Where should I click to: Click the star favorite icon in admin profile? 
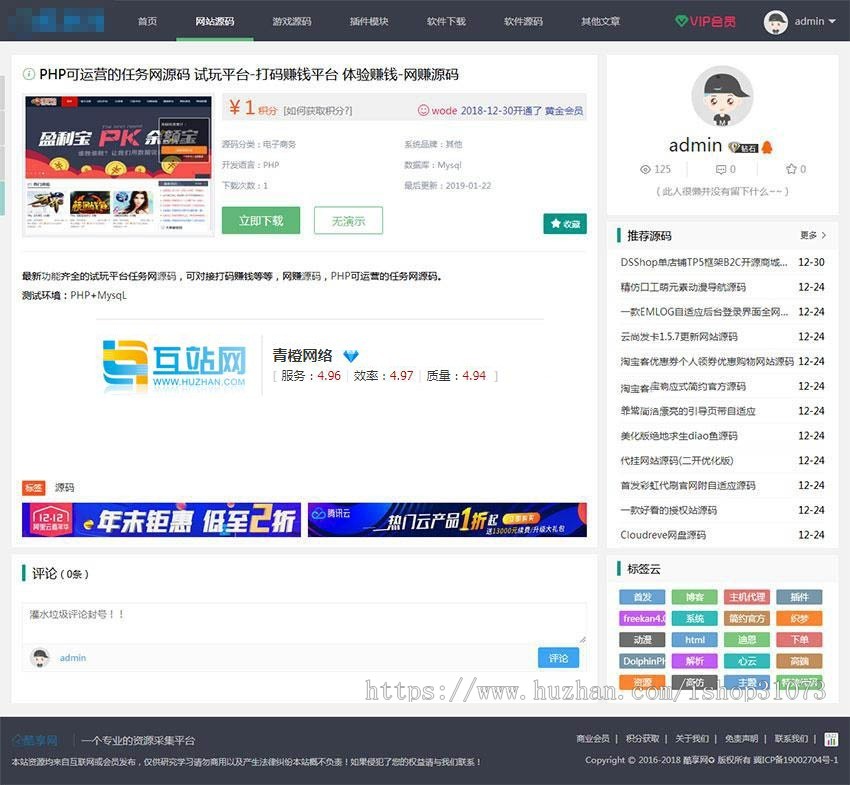click(791, 169)
